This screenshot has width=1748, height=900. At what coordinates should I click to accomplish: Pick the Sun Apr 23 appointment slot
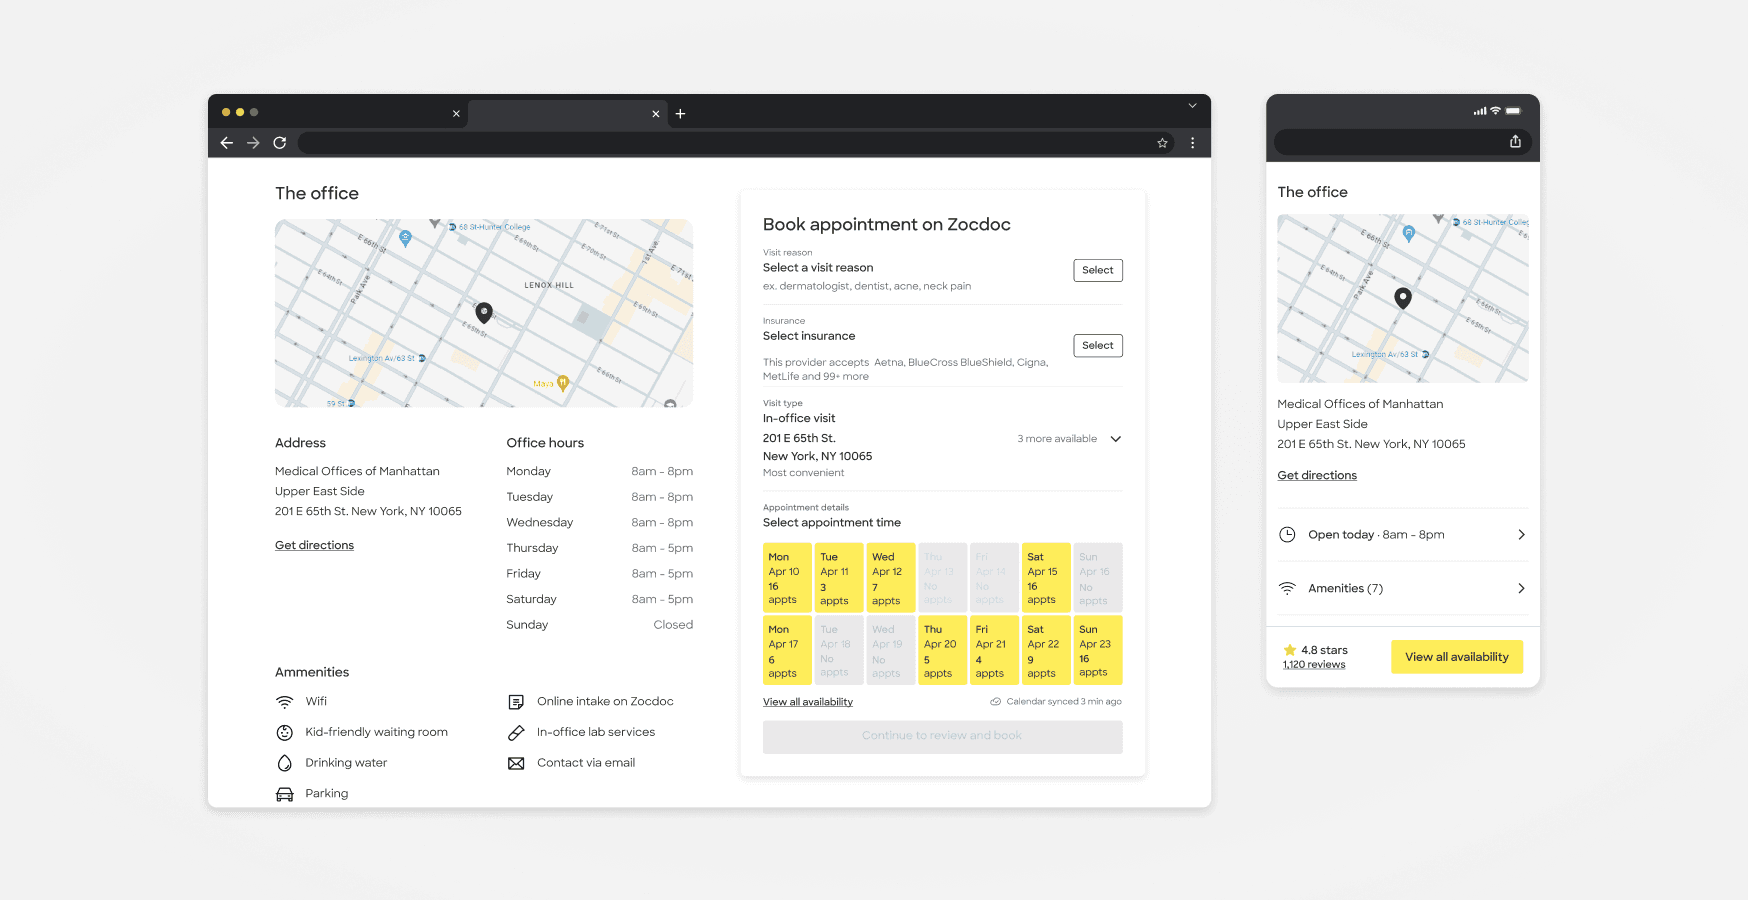coord(1098,650)
